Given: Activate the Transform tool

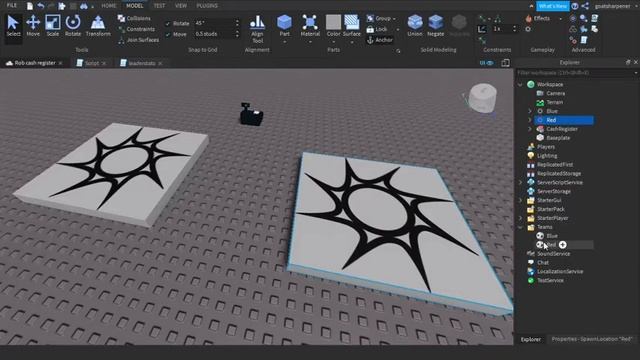Looking at the screenshot, I should pos(98,26).
